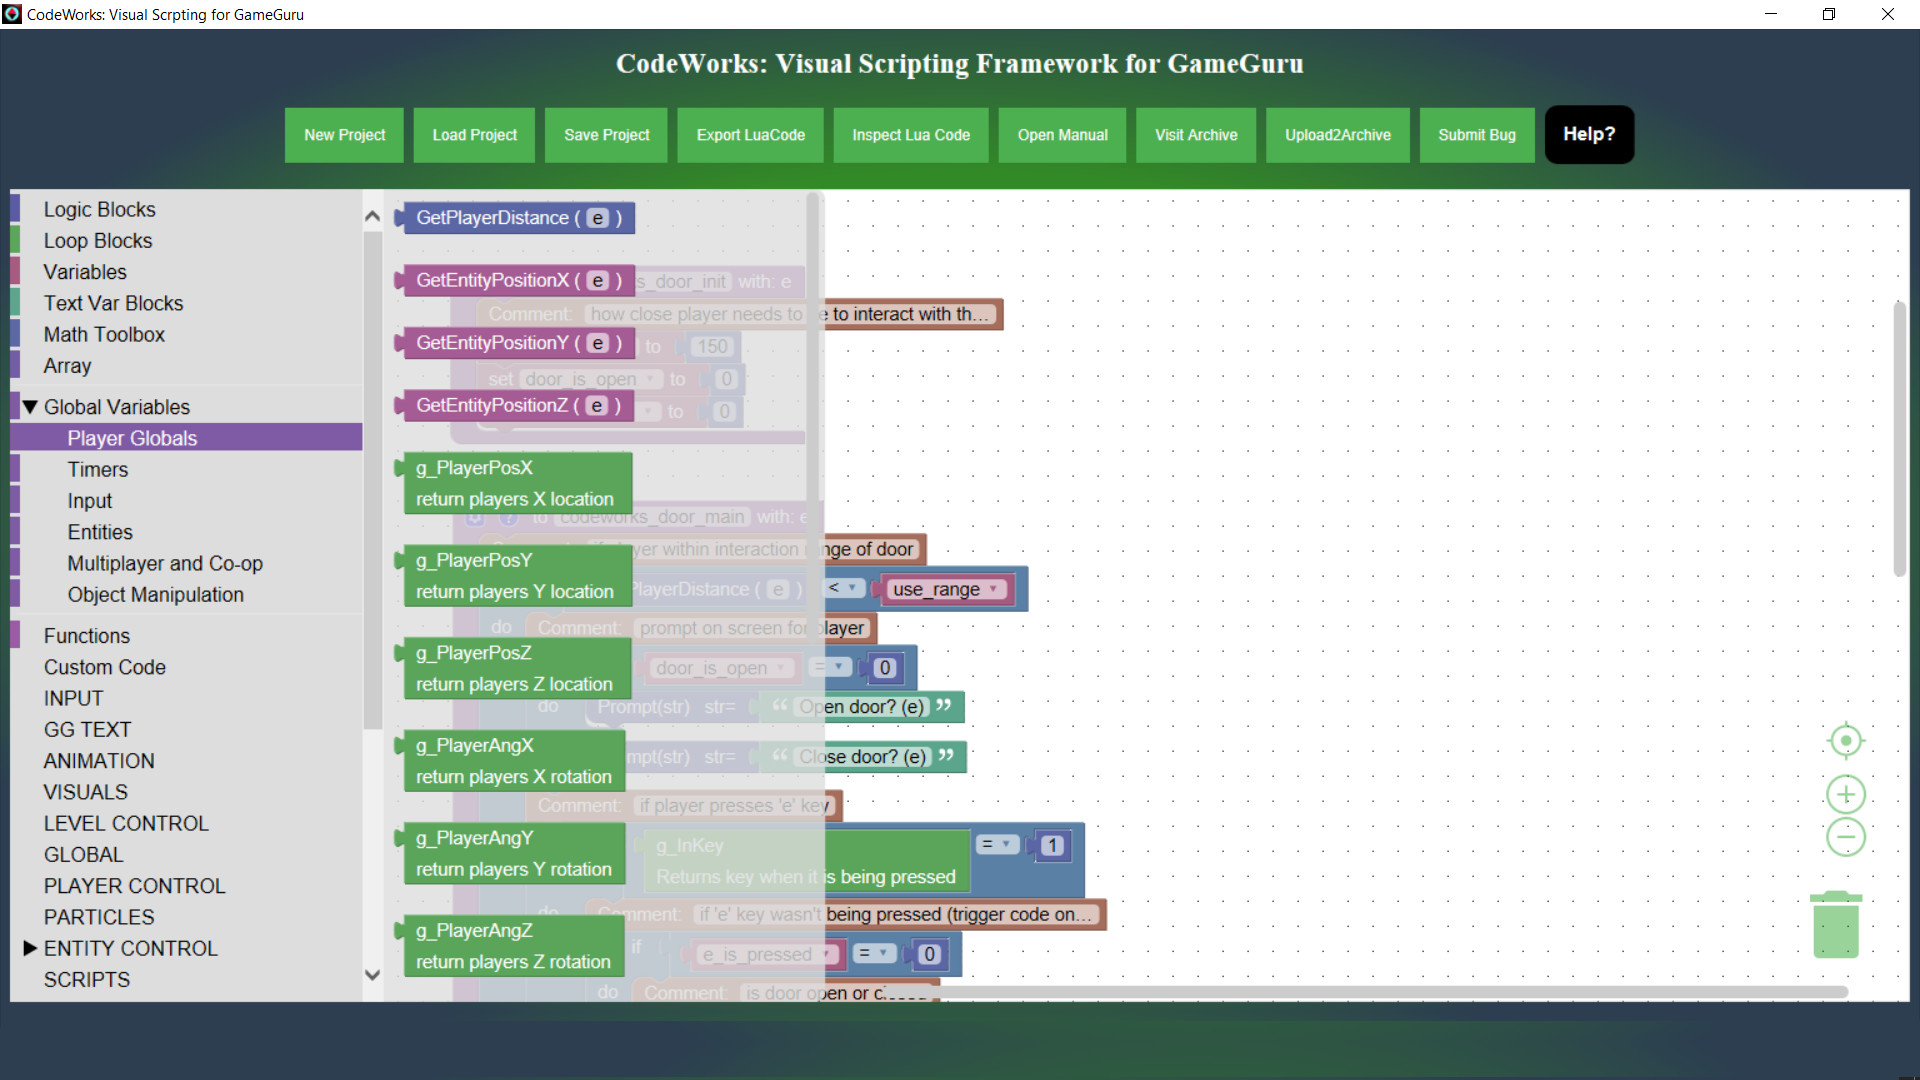The height and width of the screenshot is (1080, 1920).
Task: Click the sidebar scroll-down arrow
Action: (x=372, y=975)
